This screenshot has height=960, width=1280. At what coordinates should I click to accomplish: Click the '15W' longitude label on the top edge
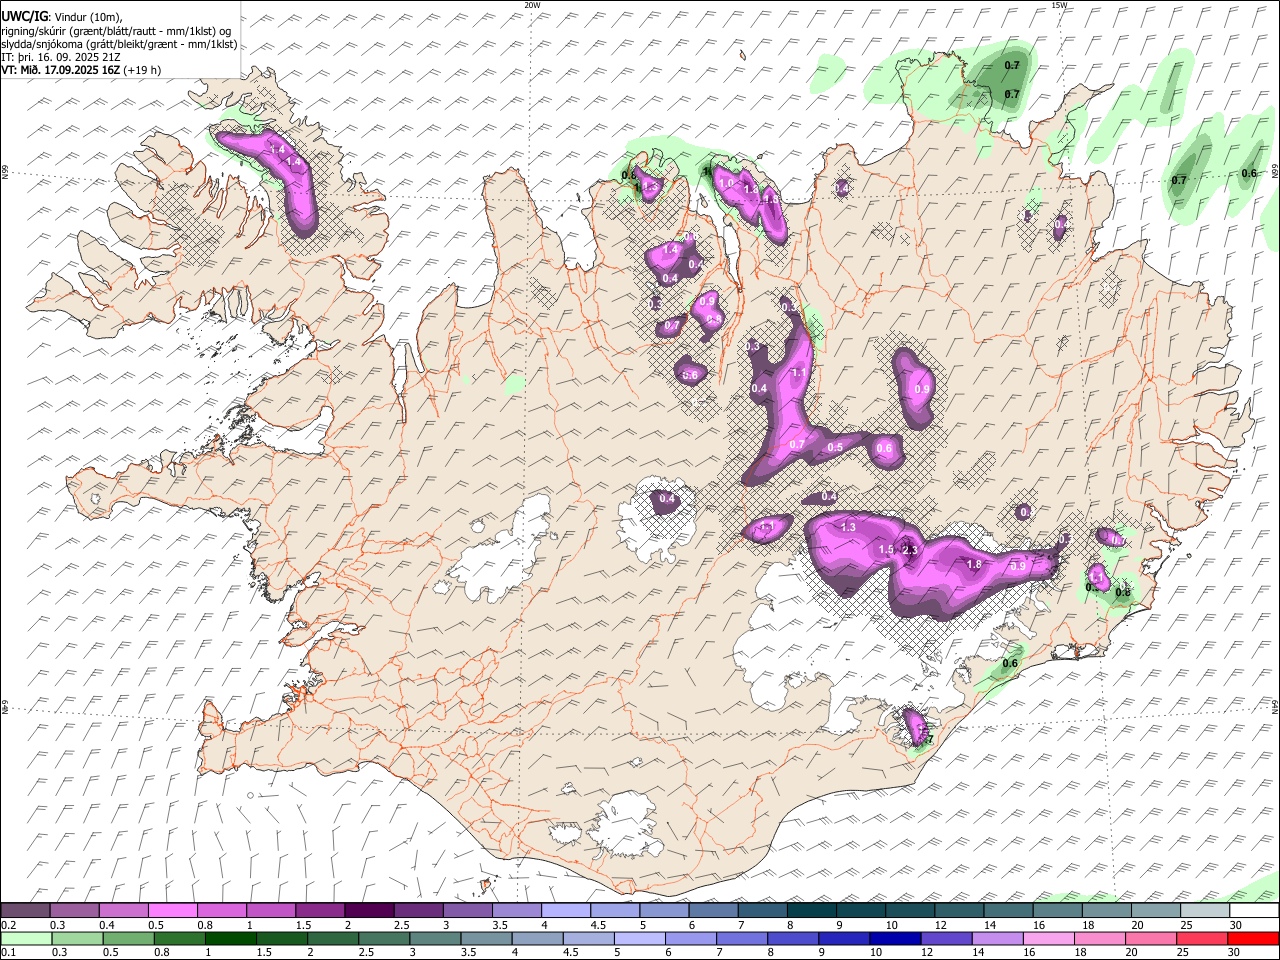coord(1059,5)
